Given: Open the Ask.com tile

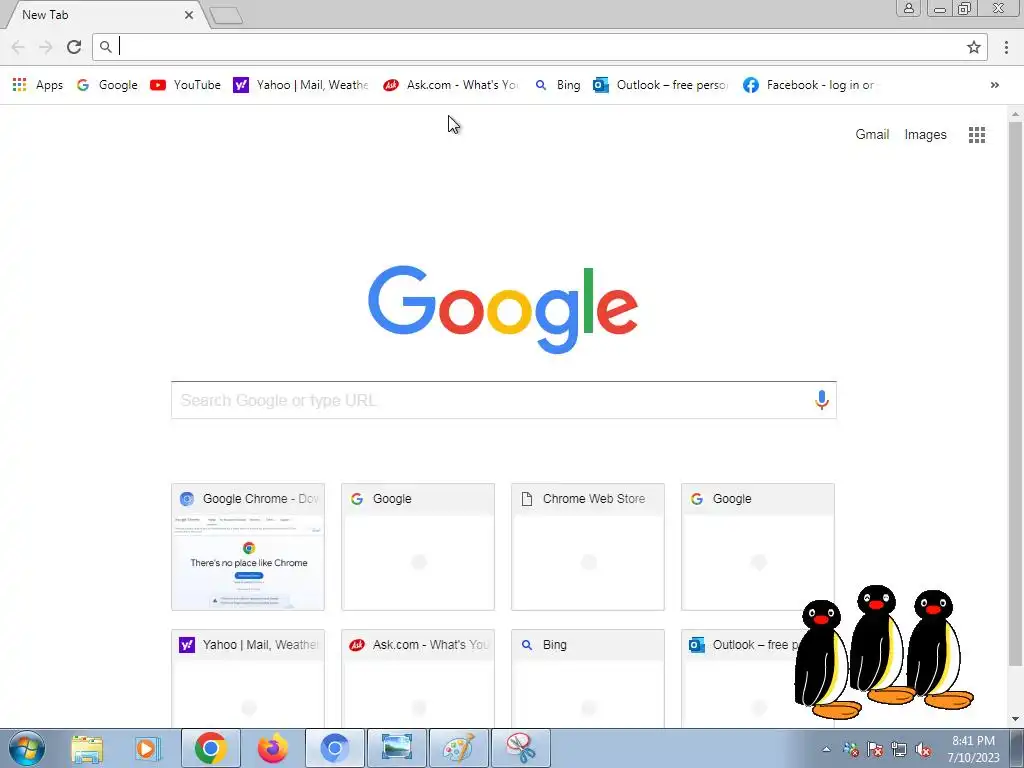Looking at the screenshot, I should click(x=418, y=679).
